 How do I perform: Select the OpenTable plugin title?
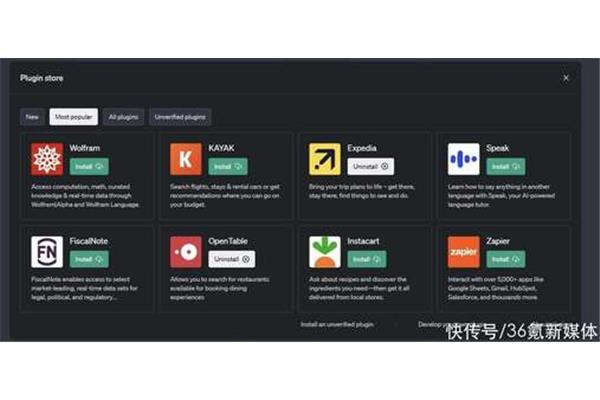click(228, 241)
